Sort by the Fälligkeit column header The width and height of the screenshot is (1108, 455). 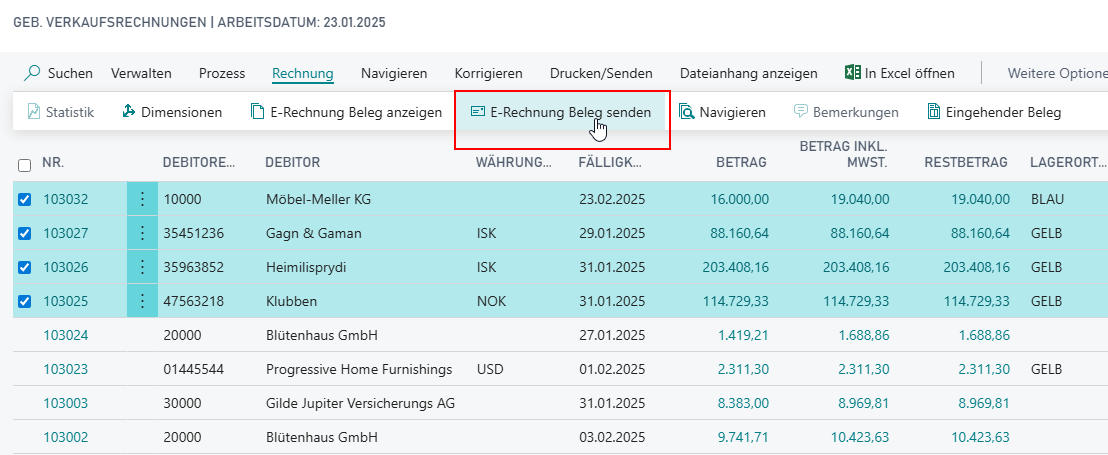(610, 162)
